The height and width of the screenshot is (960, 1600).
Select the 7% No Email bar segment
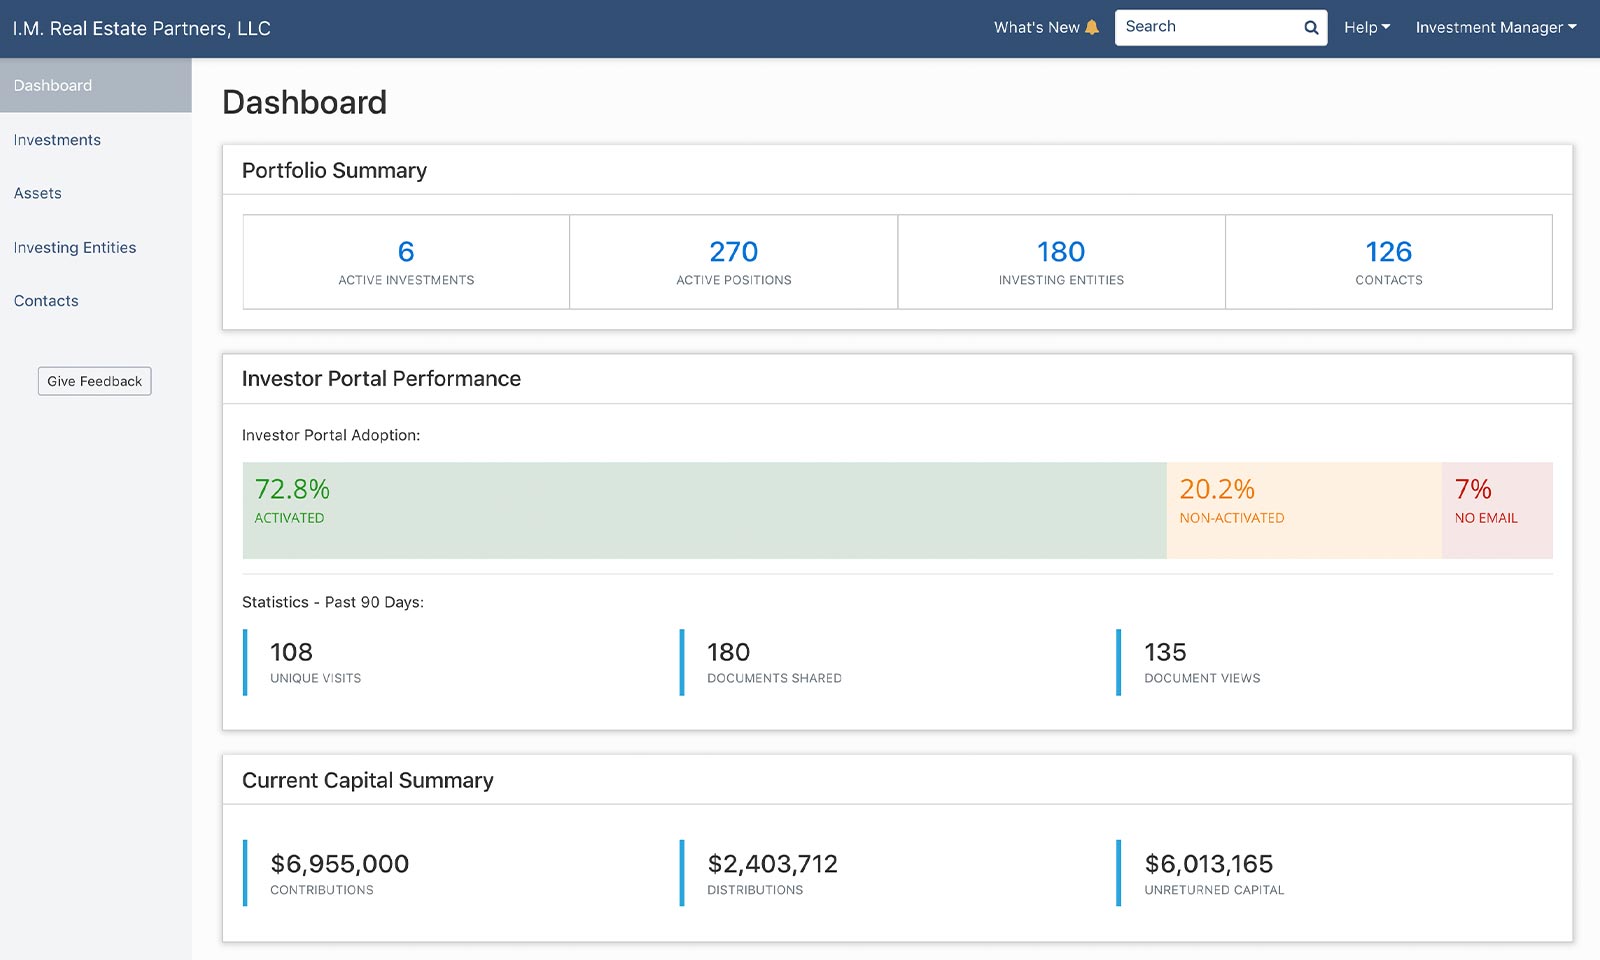(x=1497, y=510)
